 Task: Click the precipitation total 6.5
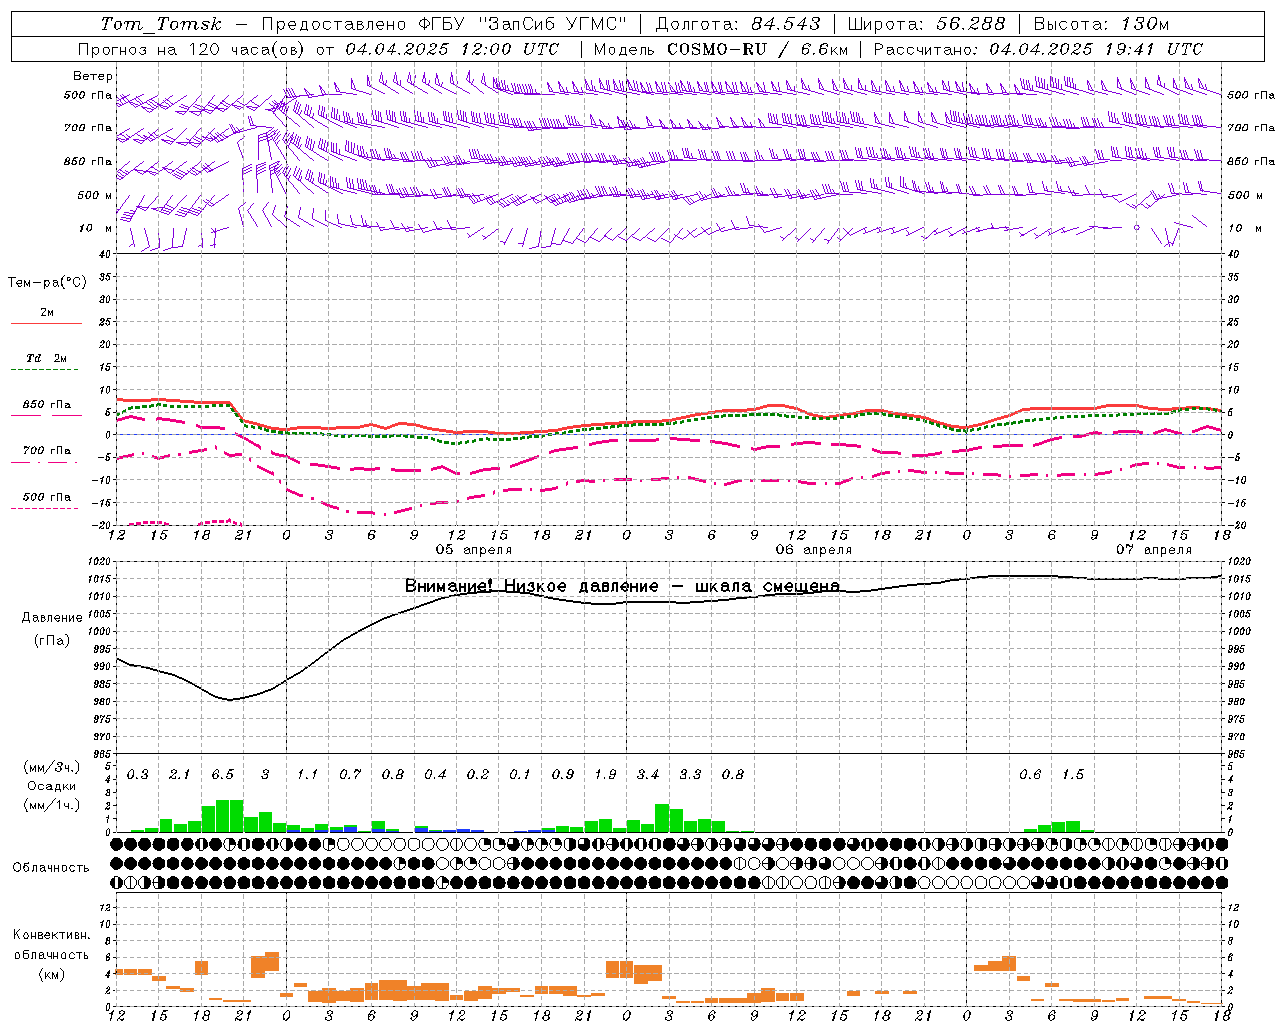click(222, 775)
